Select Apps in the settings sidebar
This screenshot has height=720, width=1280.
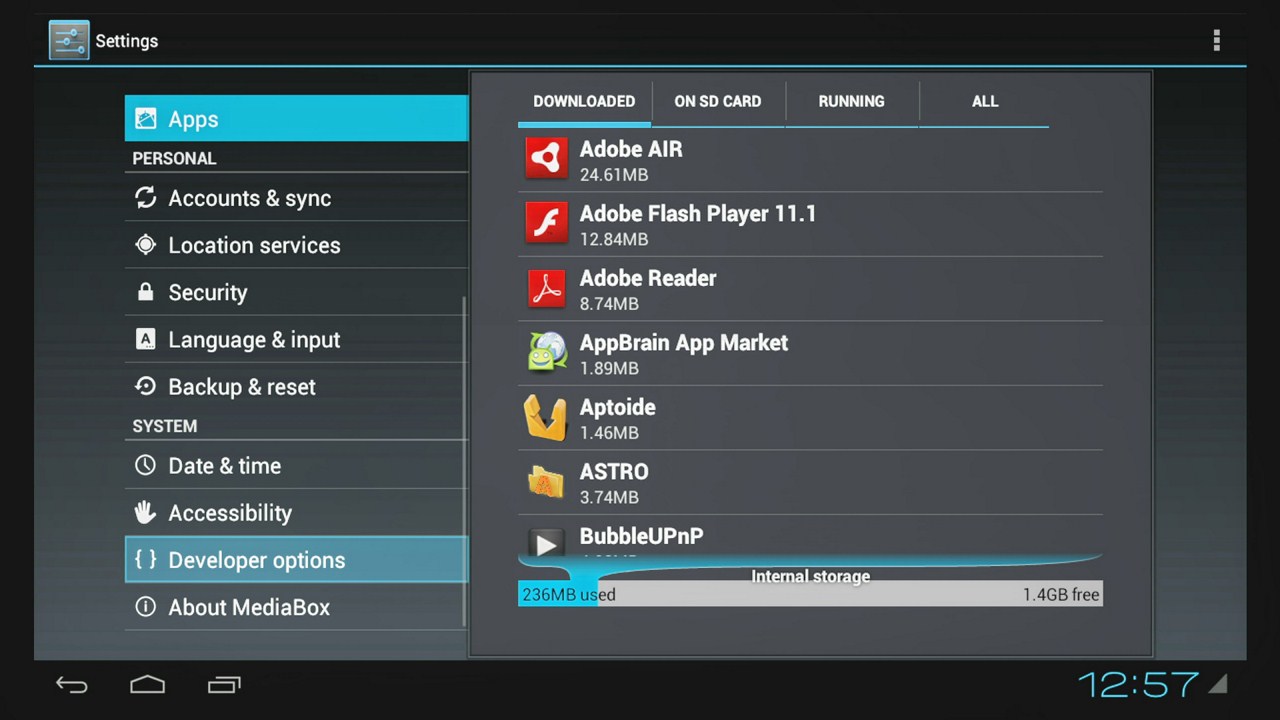tap(296, 119)
